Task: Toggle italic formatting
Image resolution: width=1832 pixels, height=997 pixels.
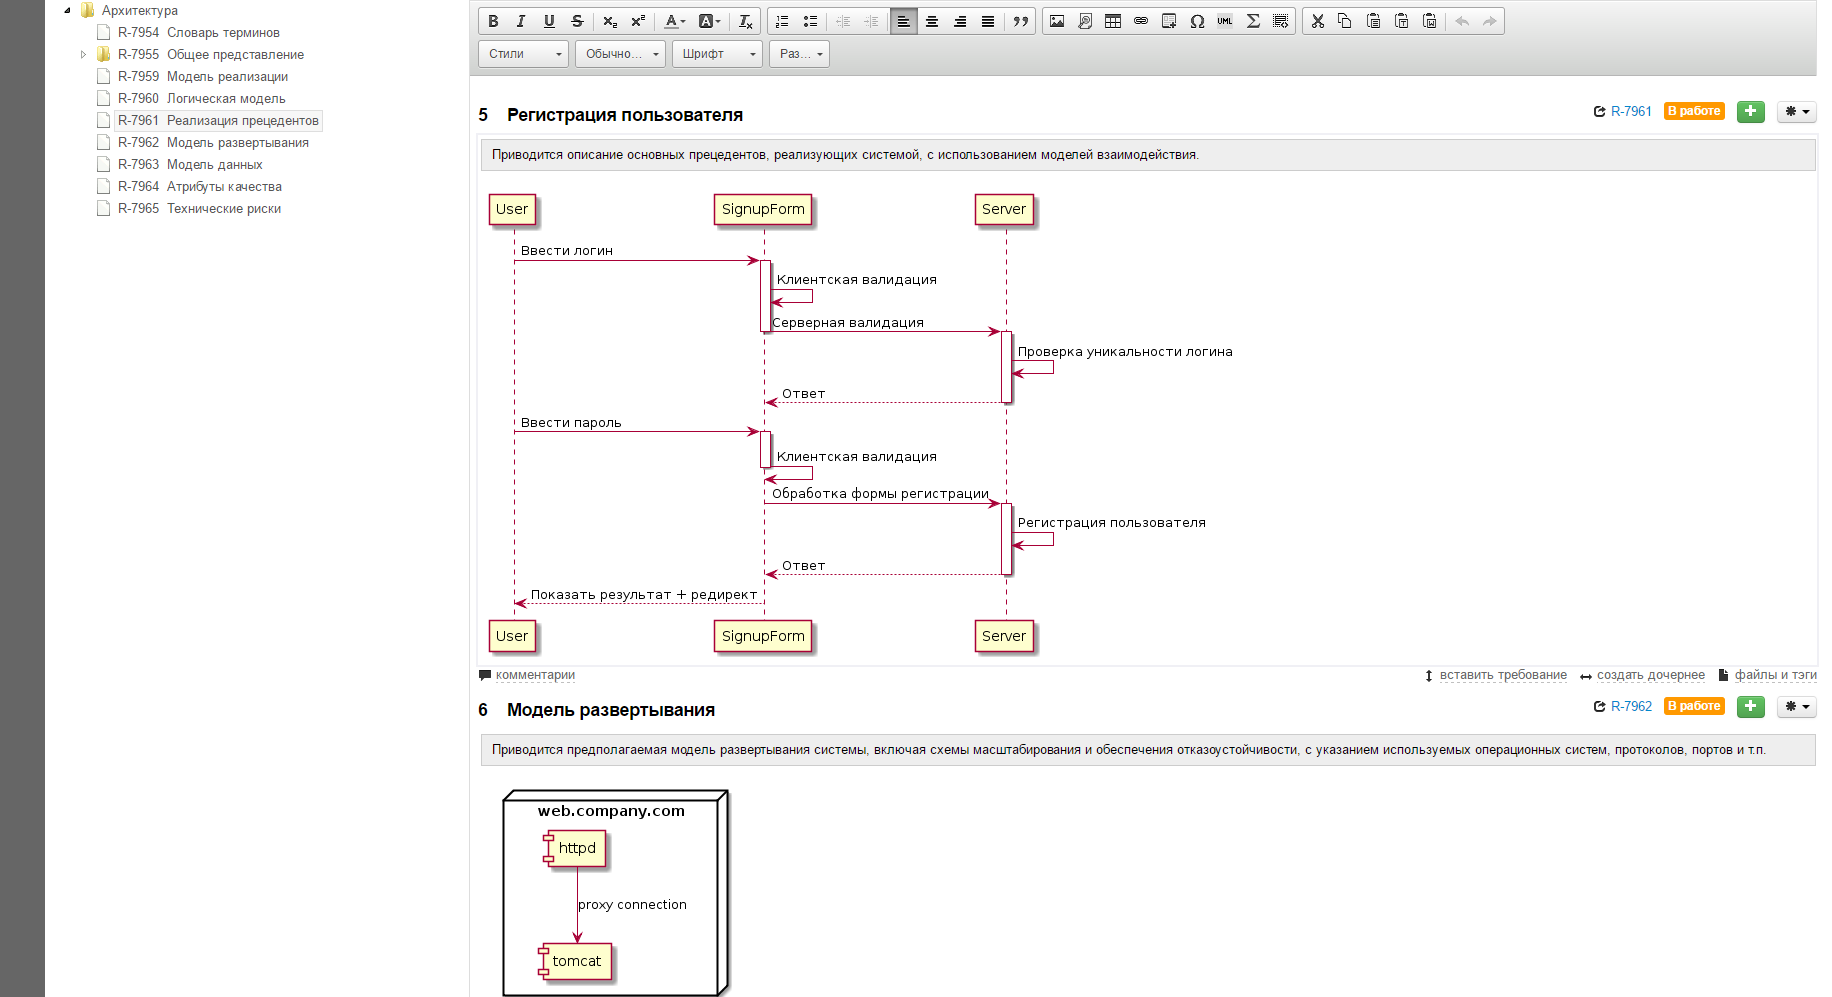Action: pos(521,21)
